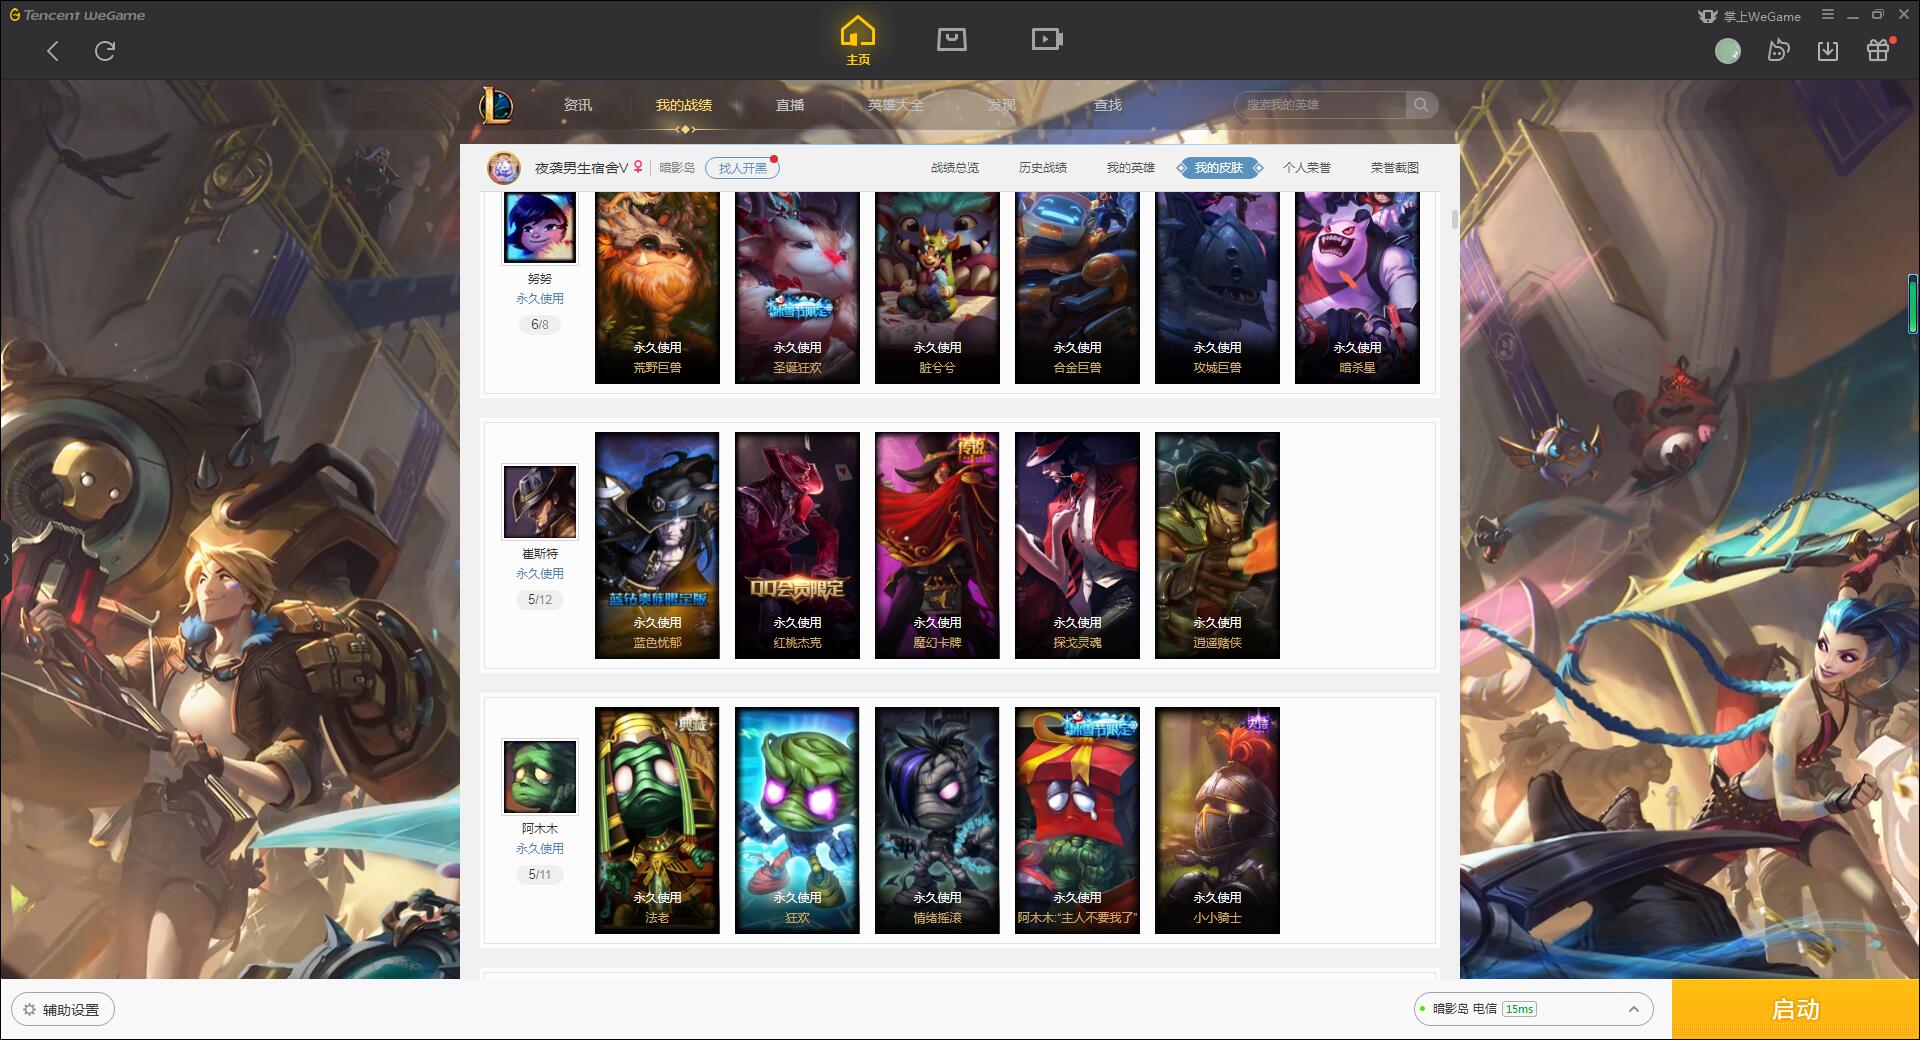The height and width of the screenshot is (1040, 1920).
Task: Open the video camera icon in the top bar
Action: 1047,39
